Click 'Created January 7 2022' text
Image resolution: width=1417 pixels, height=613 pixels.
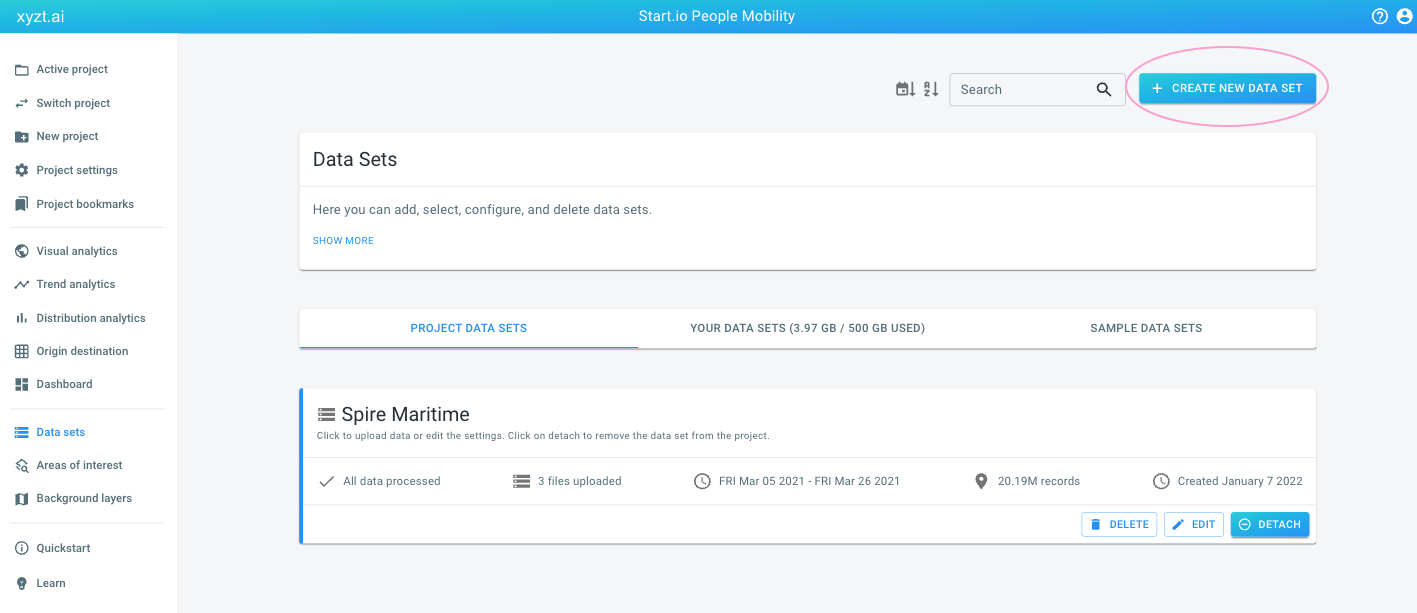click(1240, 481)
